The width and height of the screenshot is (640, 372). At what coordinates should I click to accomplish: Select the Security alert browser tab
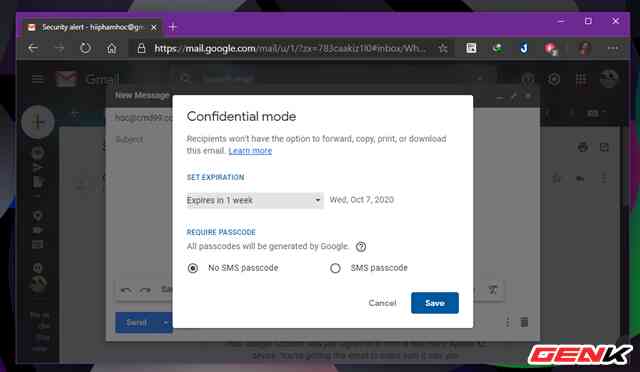tap(92, 27)
